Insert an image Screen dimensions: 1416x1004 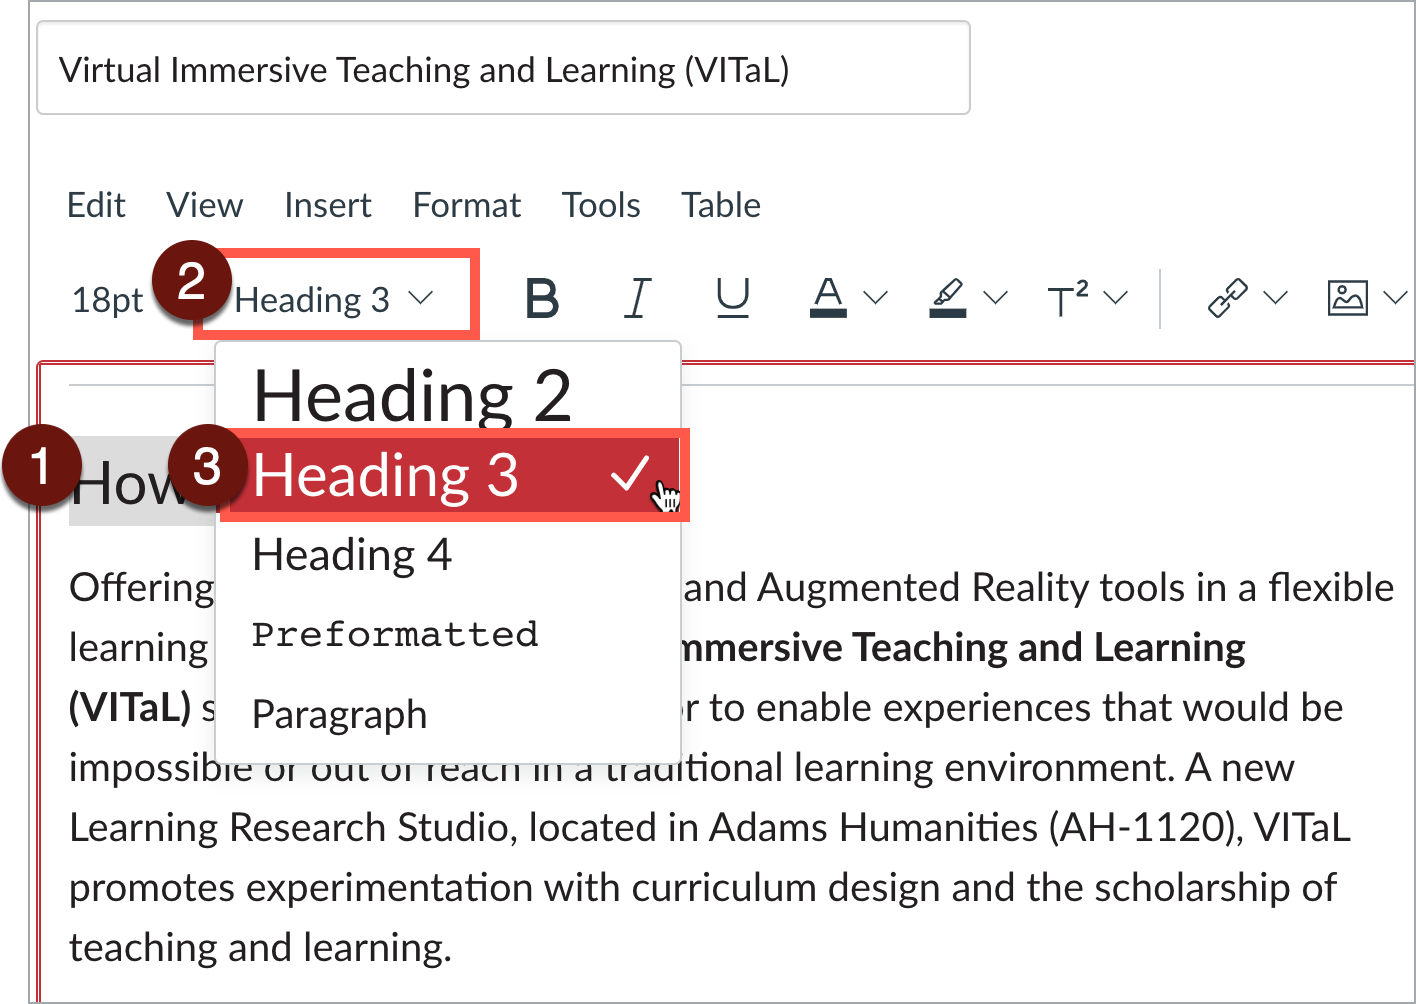click(x=1348, y=297)
